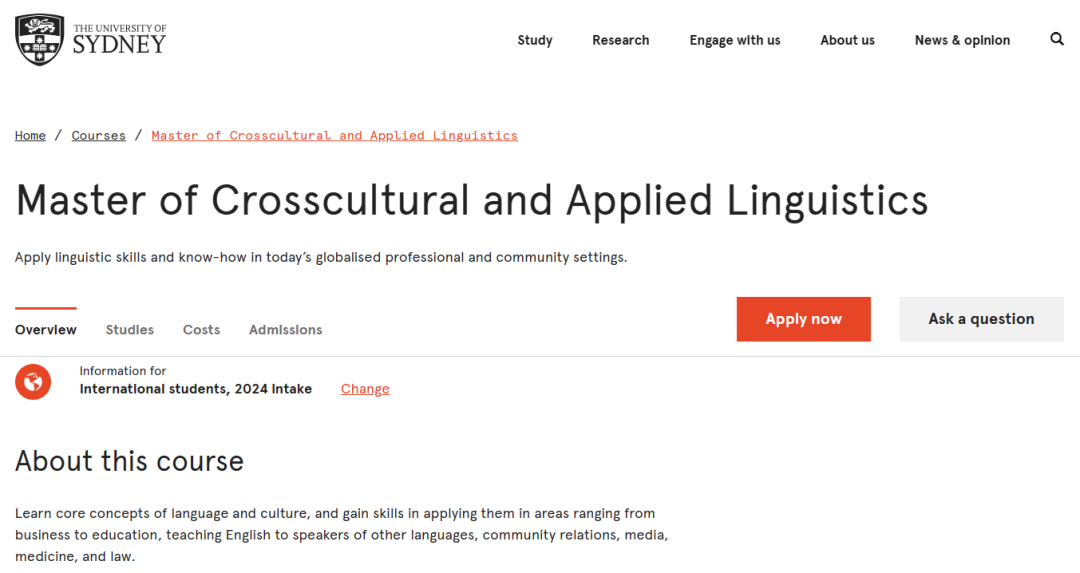Click Change to switch student type
The image size is (1080, 573).
point(365,389)
